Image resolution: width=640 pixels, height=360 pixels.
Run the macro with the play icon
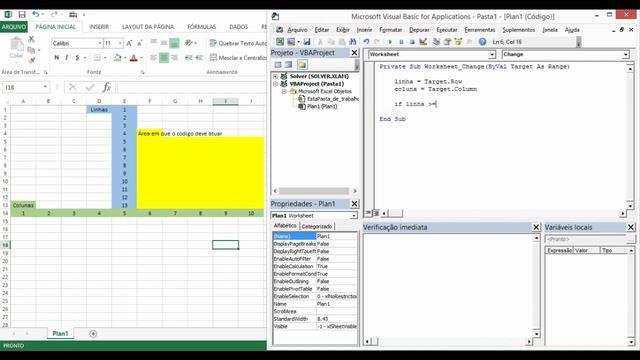(x=390, y=42)
